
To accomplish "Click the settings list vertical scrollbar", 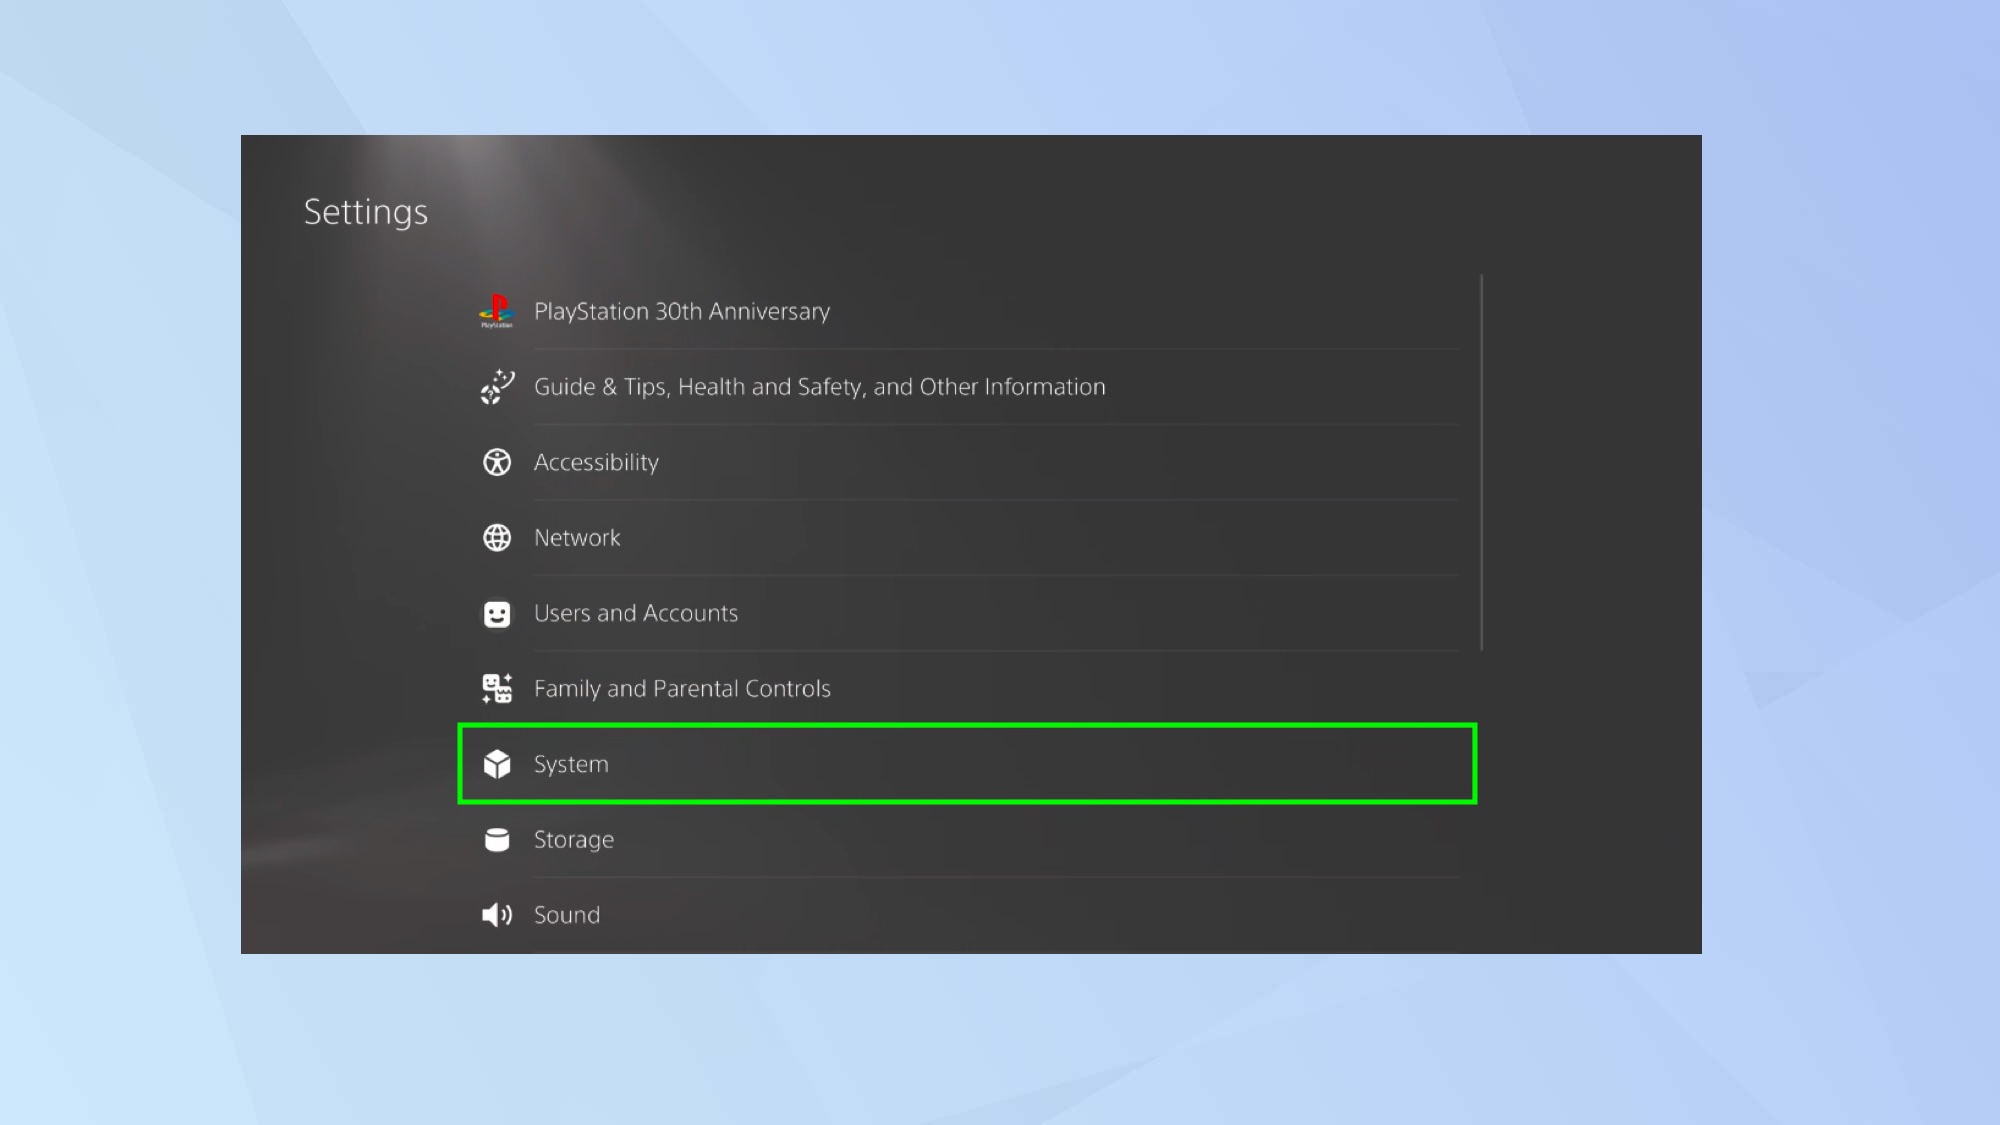I will tap(1481, 462).
